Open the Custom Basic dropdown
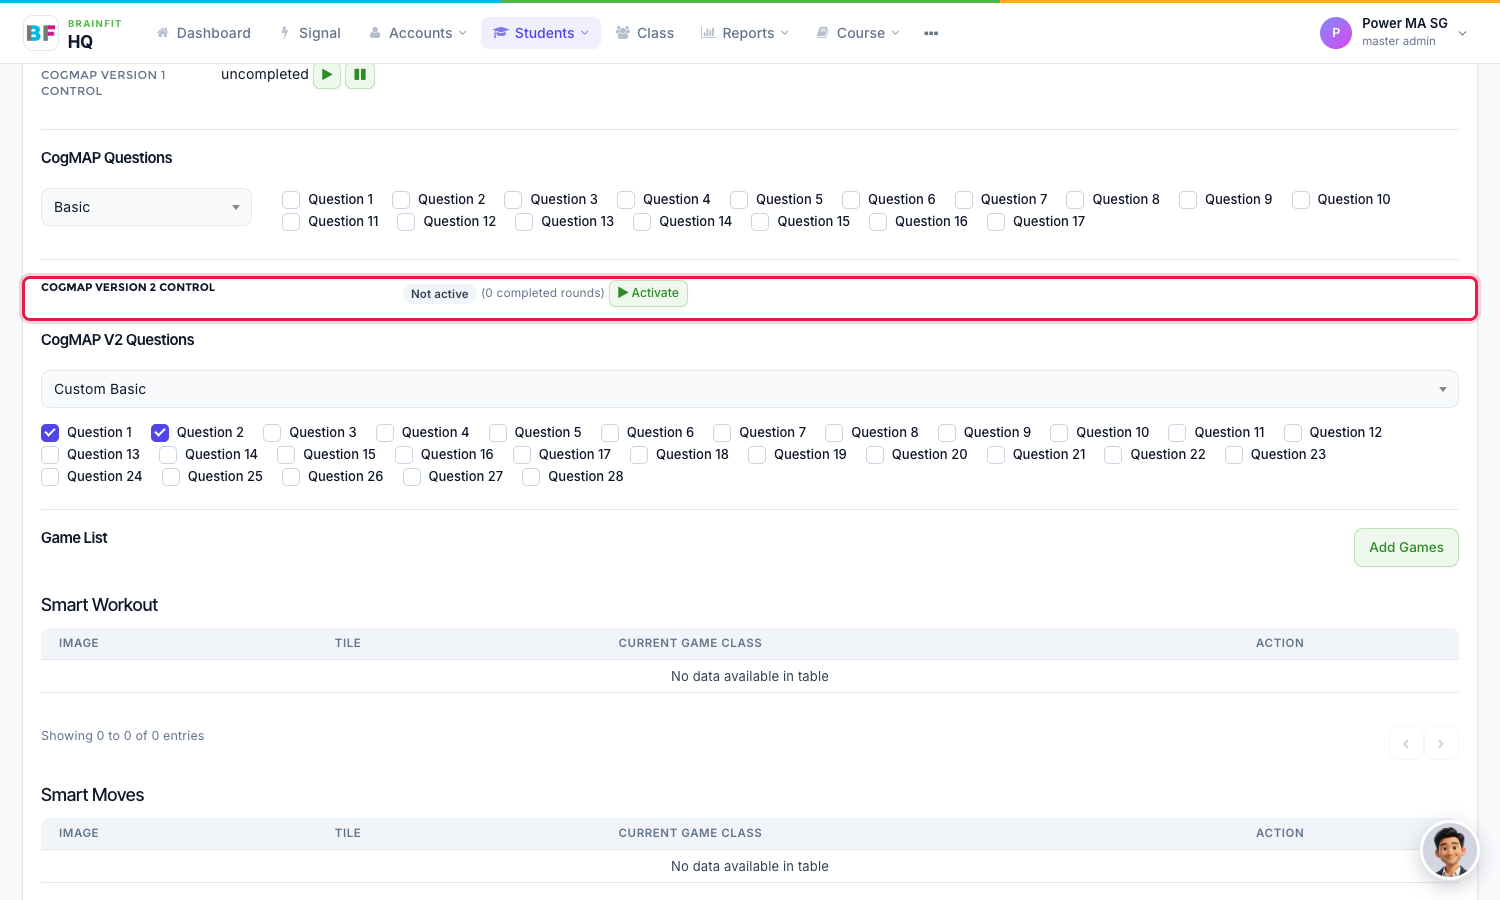This screenshot has width=1500, height=900. pos(750,389)
